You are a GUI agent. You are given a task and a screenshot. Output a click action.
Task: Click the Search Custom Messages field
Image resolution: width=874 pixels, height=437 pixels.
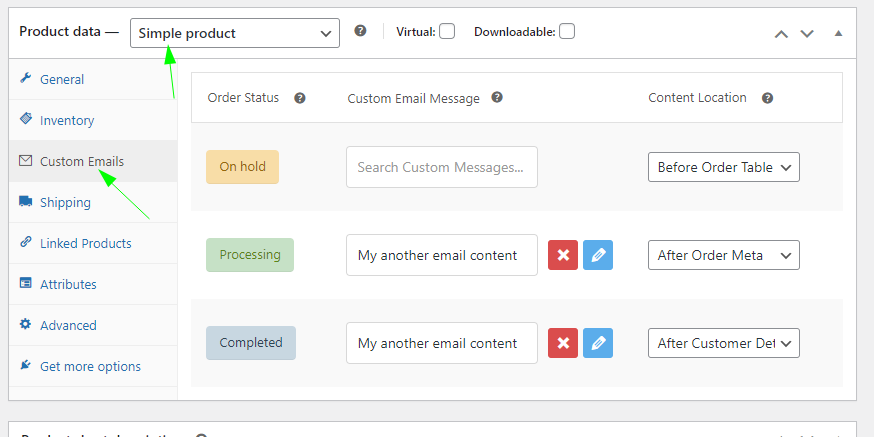[441, 167]
